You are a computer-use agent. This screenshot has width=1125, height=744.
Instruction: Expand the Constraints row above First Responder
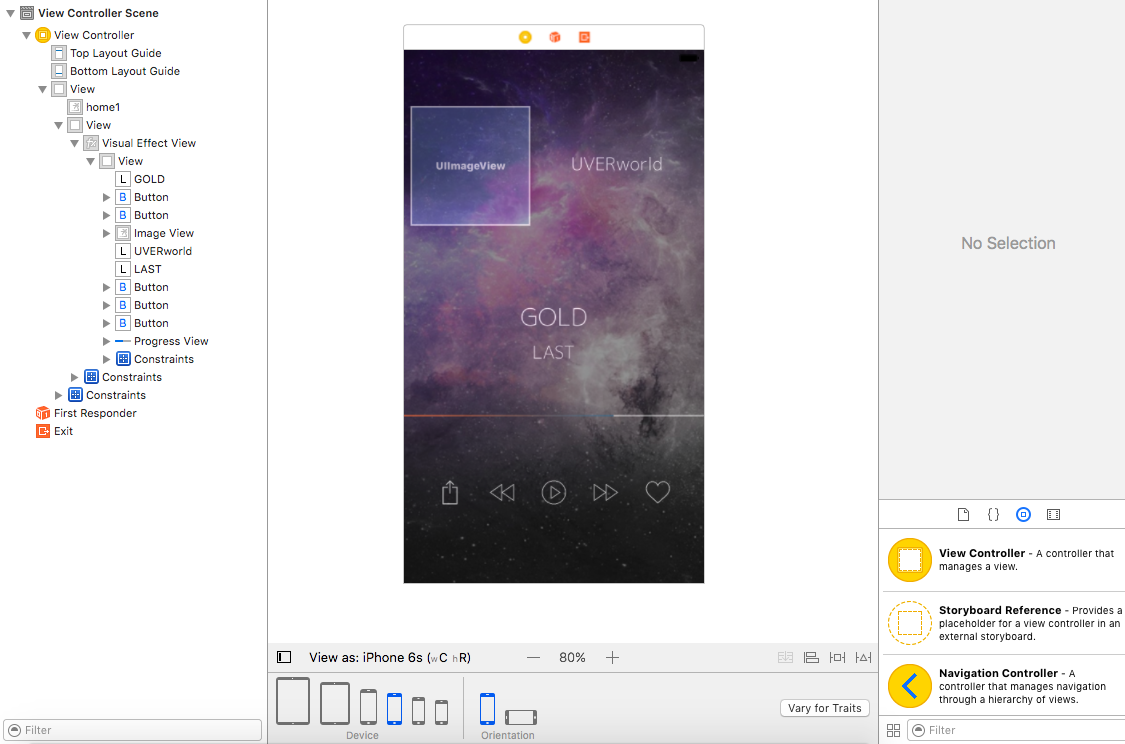[59, 395]
